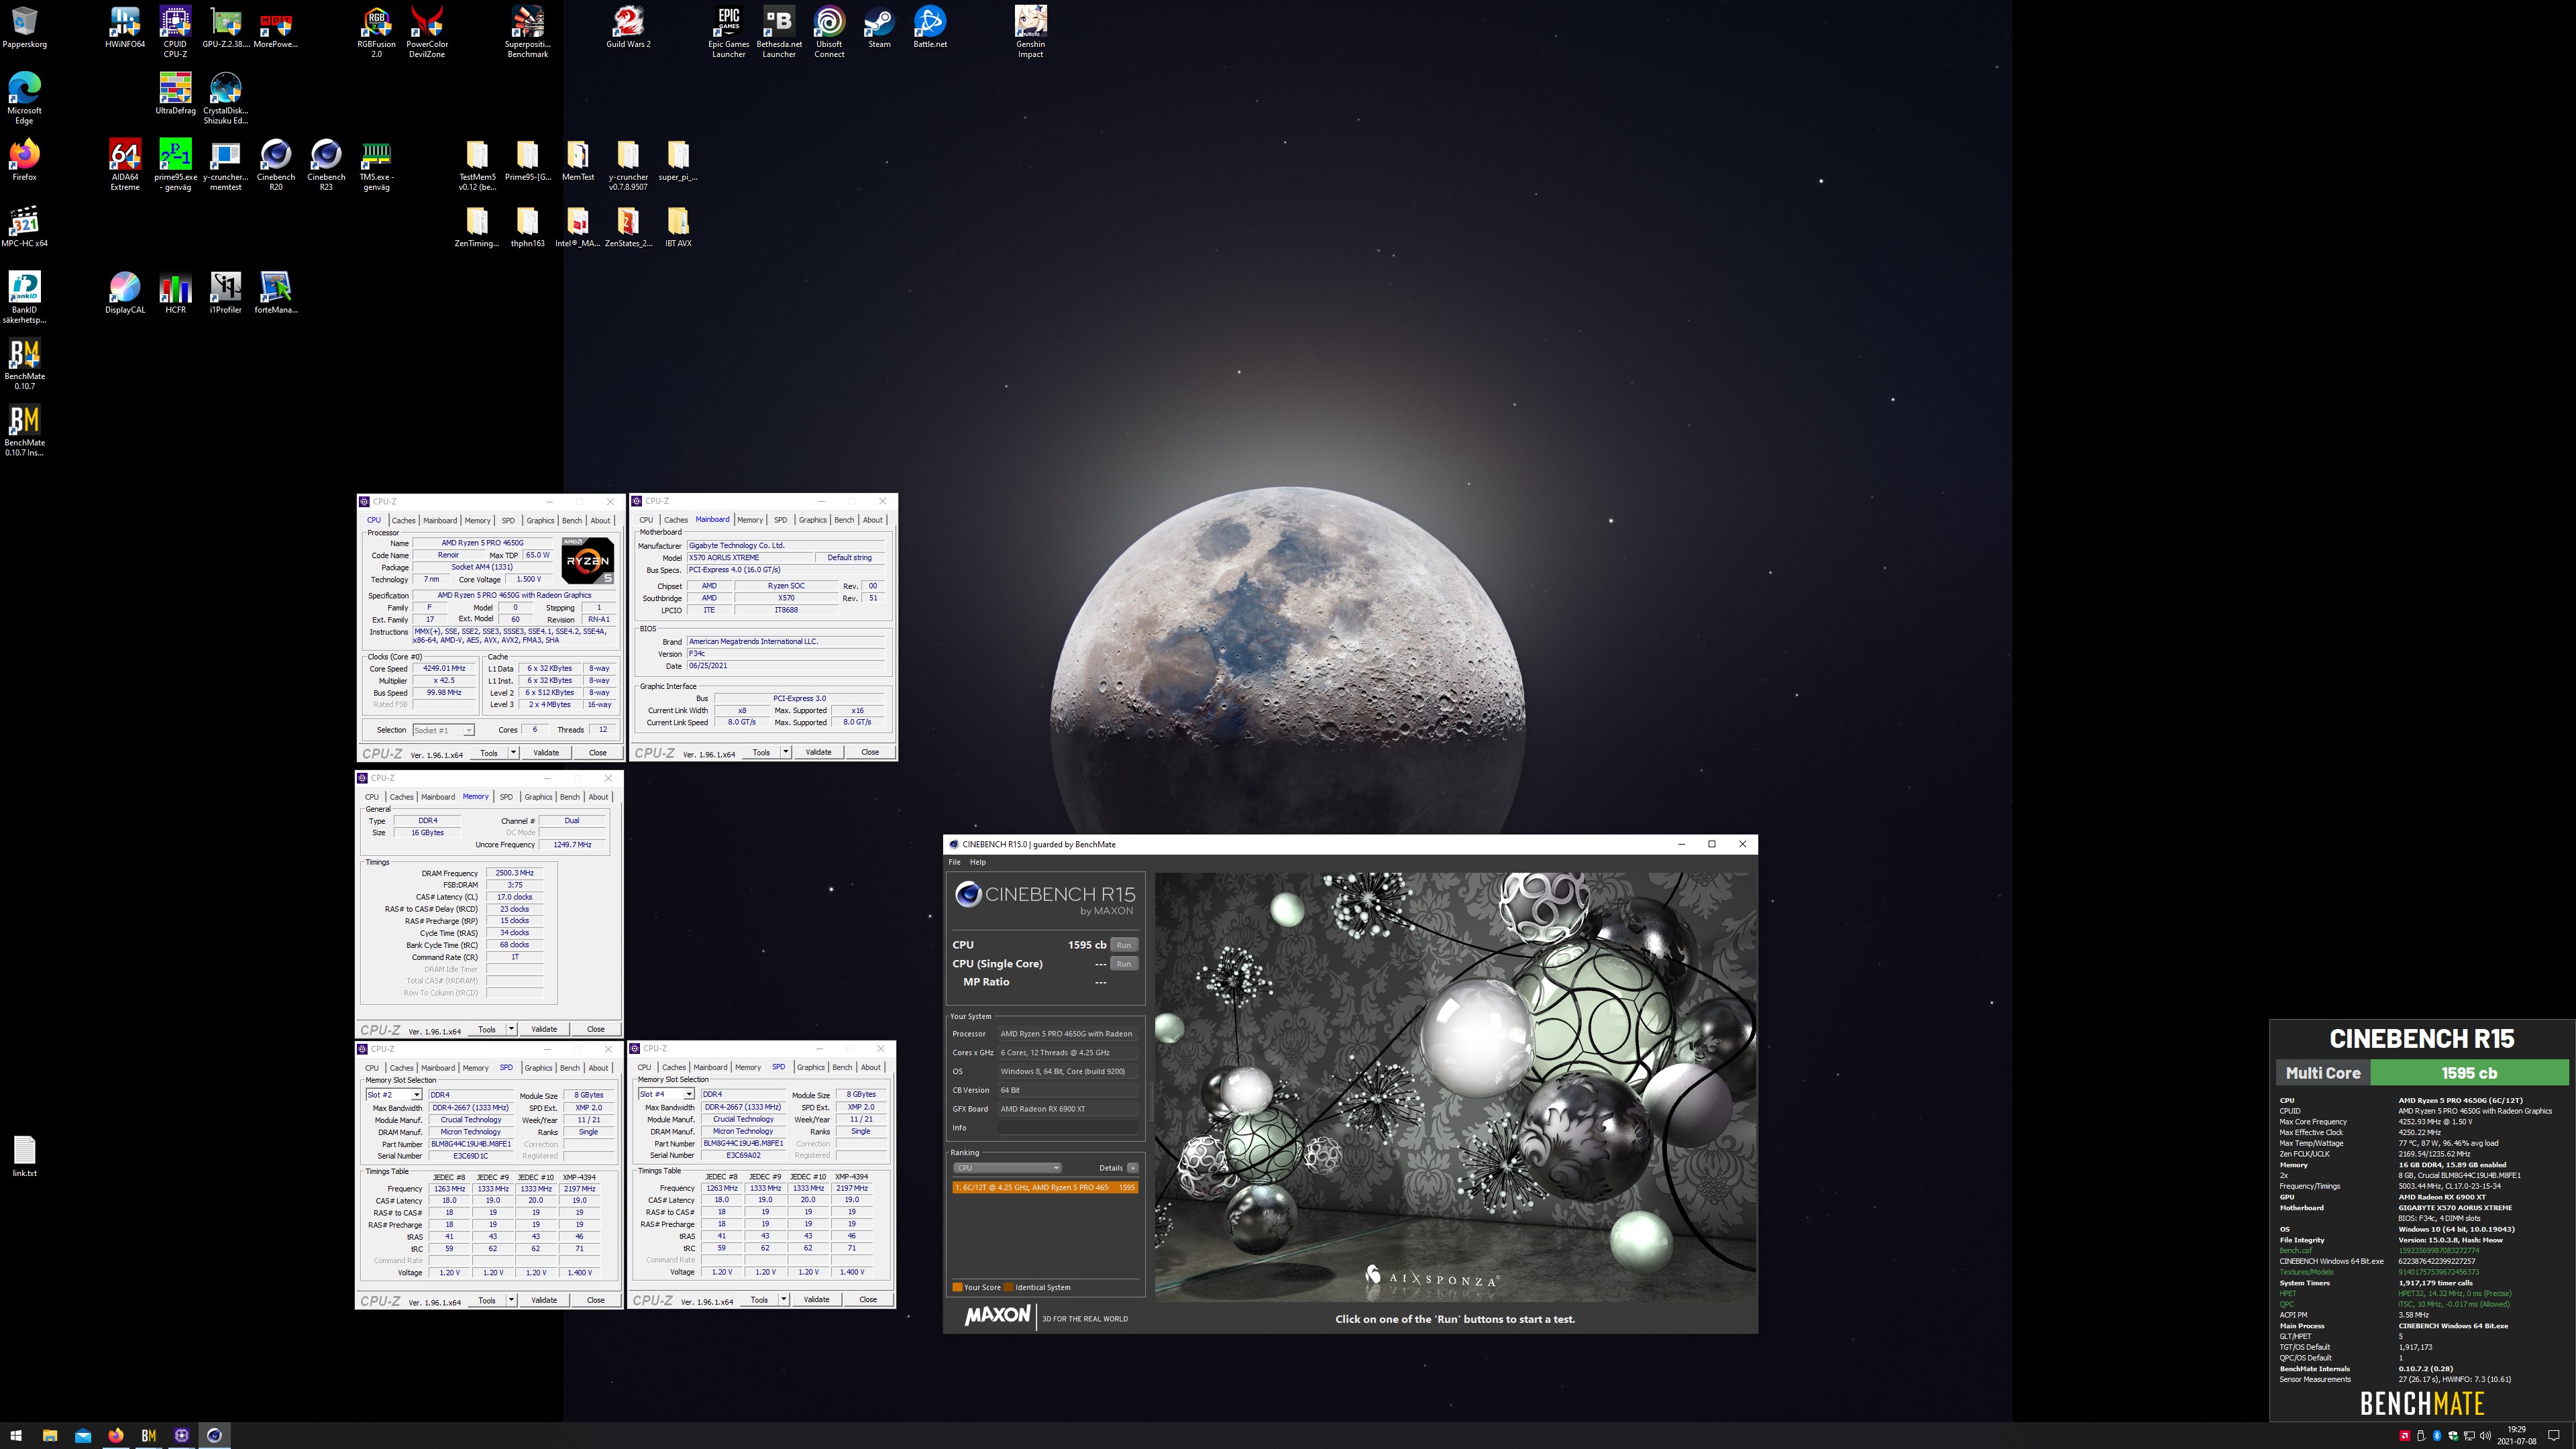Select the top ranking entry scoring 1595
Image resolution: width=2576 pixels, height=1449 pixels.
click(1045, 1187)
